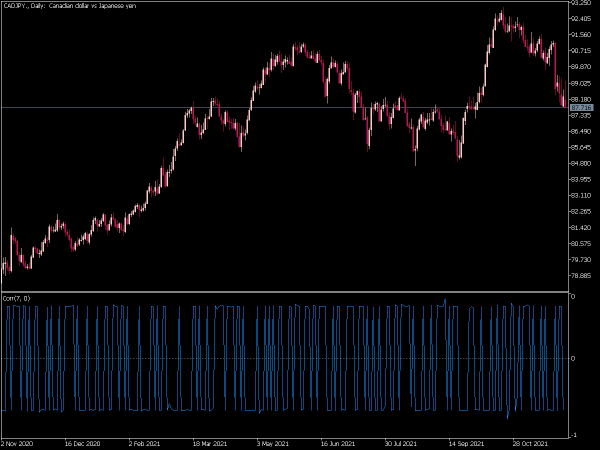Click the 2 Feb 2021 date label
The width and height of the screenshot is (600, 450).
click(x=144, y=444)
